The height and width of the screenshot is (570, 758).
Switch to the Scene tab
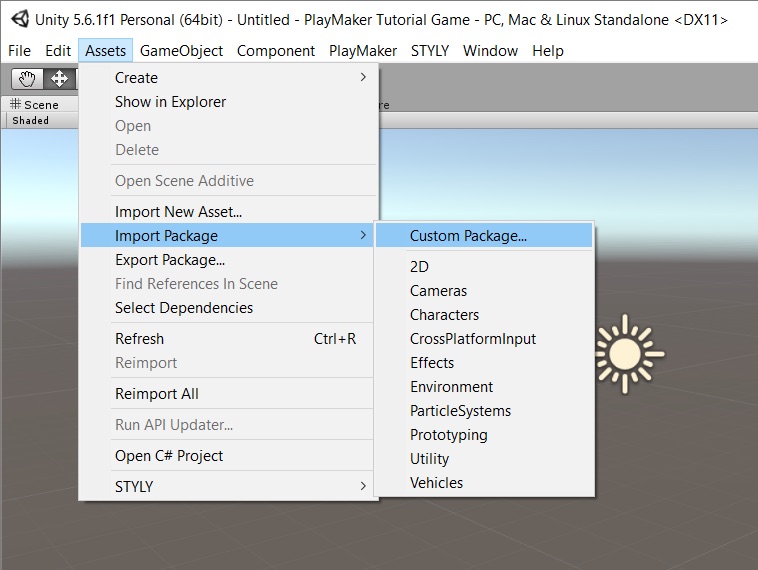[41, 104]
